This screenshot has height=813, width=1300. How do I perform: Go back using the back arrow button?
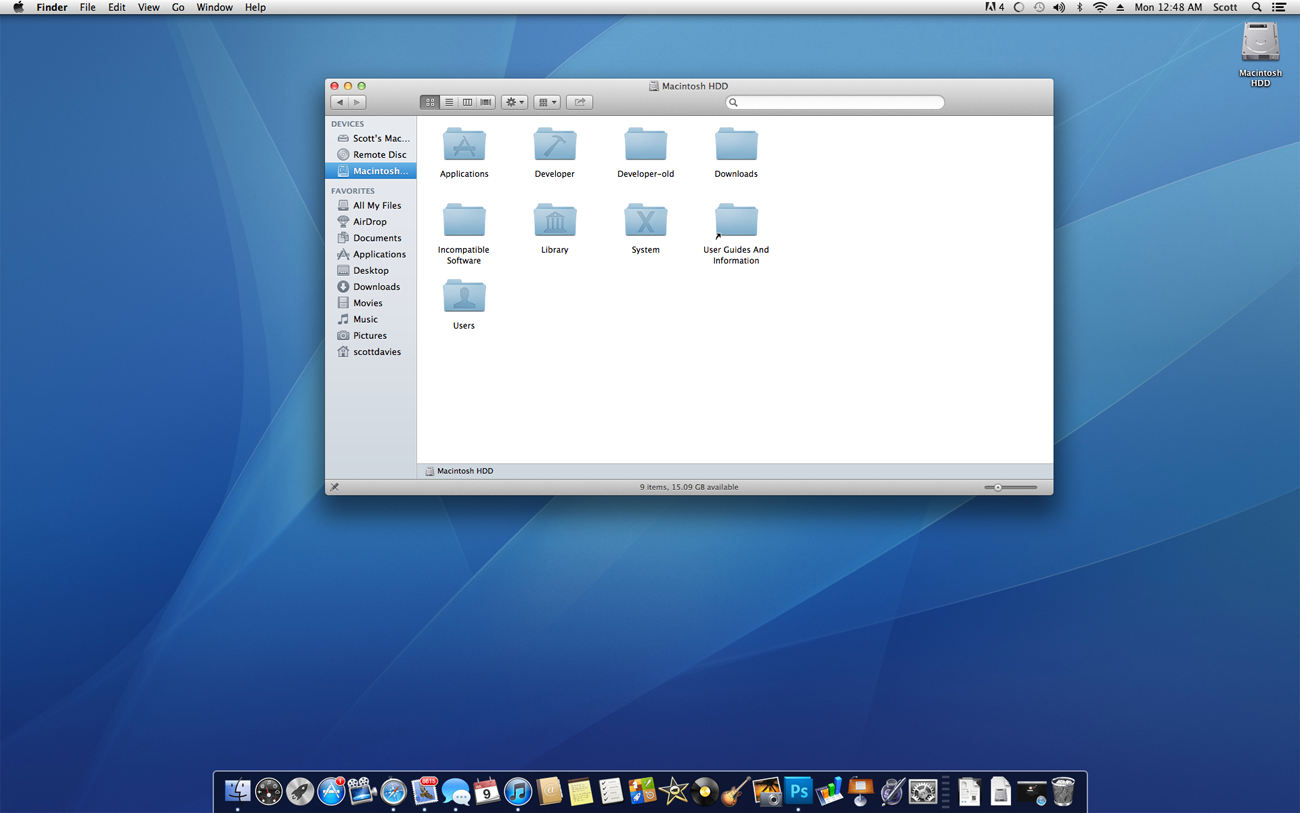click(x=340, y=102)
